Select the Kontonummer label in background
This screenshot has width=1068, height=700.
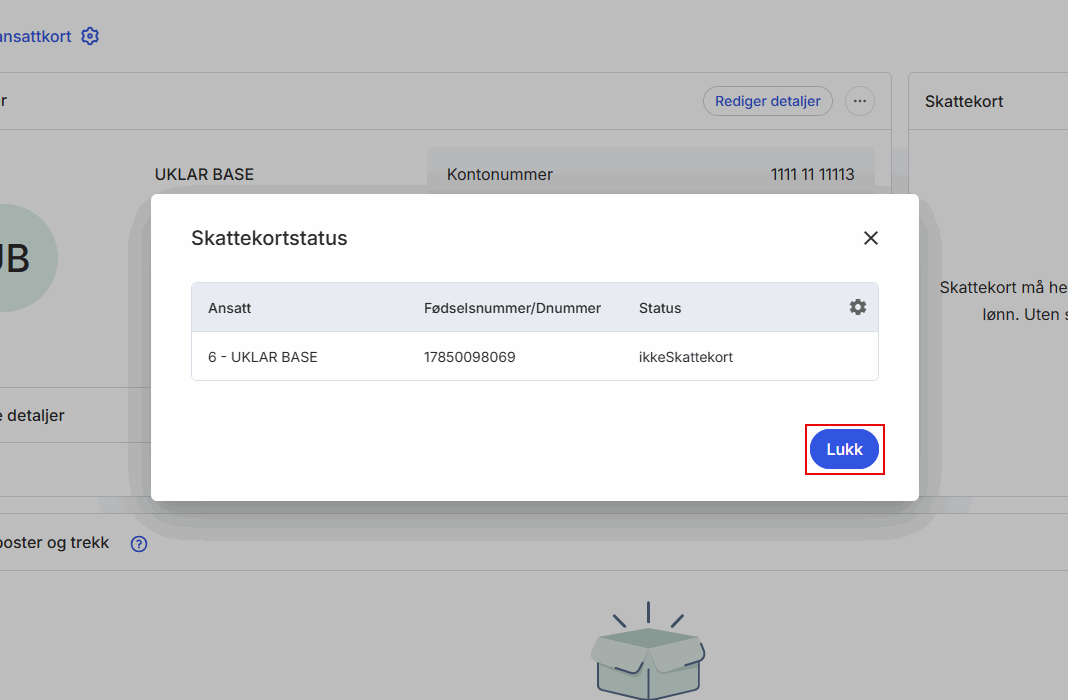(x=499, y=174)
